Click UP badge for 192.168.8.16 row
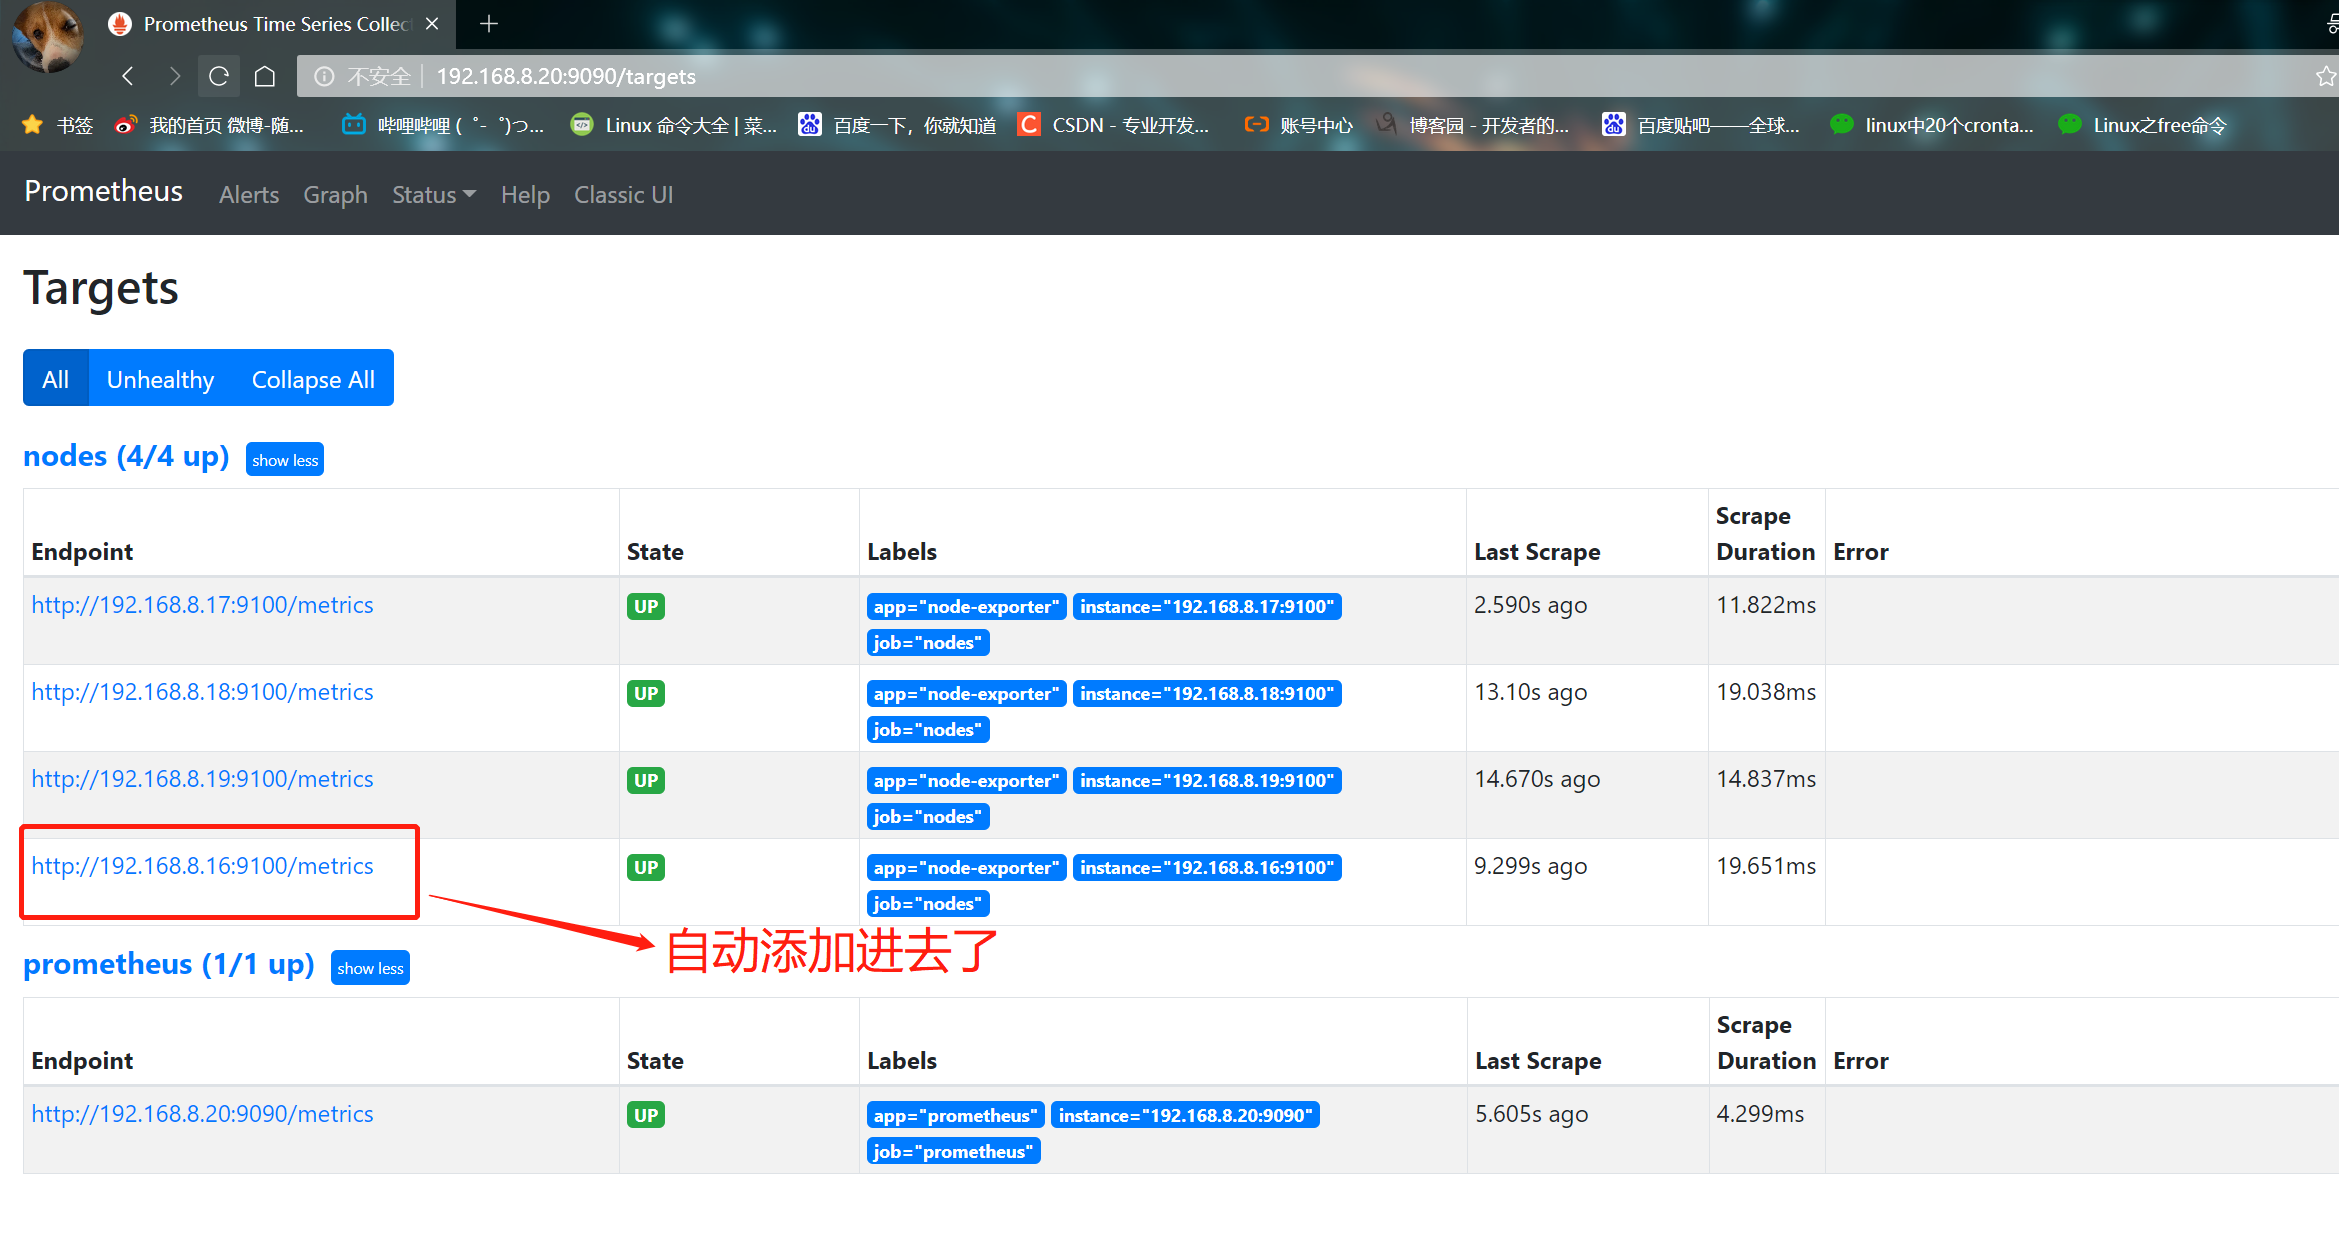This screenshot has height=1233, width=2339. point(646,867)
